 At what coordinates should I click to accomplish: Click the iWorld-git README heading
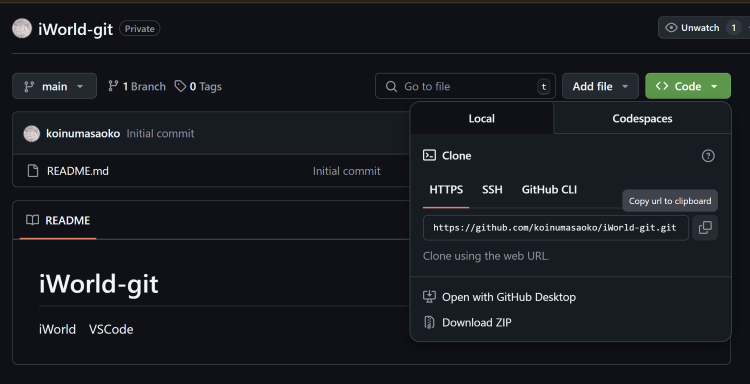click(99, 285)
